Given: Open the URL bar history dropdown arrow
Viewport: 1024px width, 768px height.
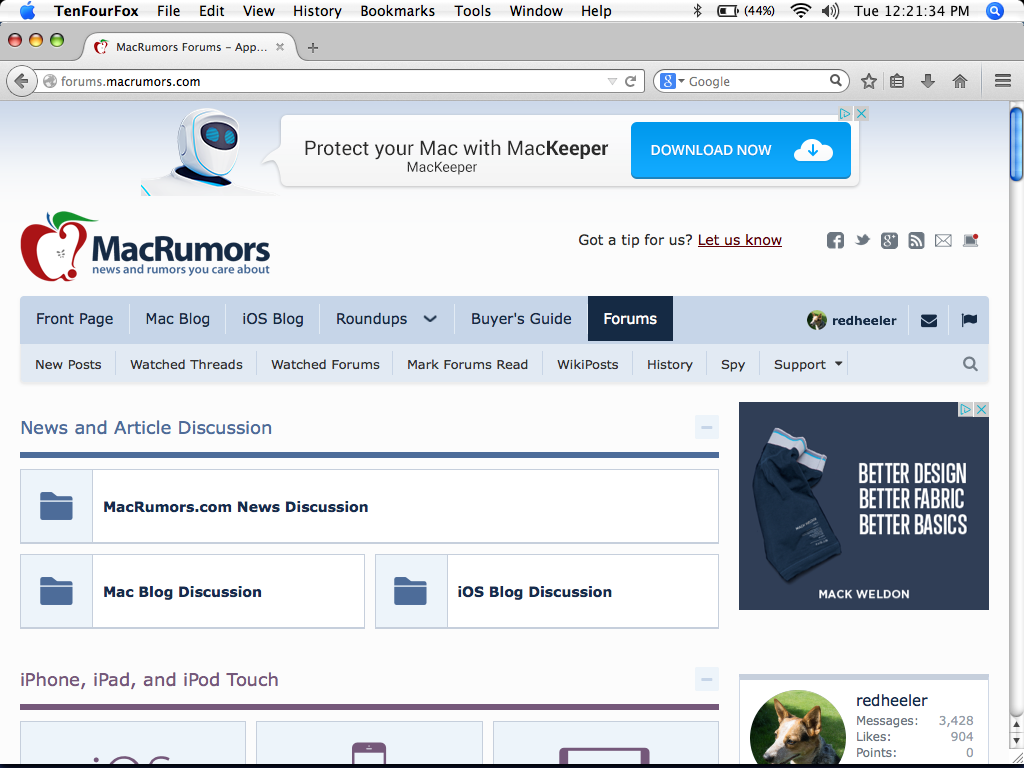Looking at the screenshot, I should click(x=612, y=82).
